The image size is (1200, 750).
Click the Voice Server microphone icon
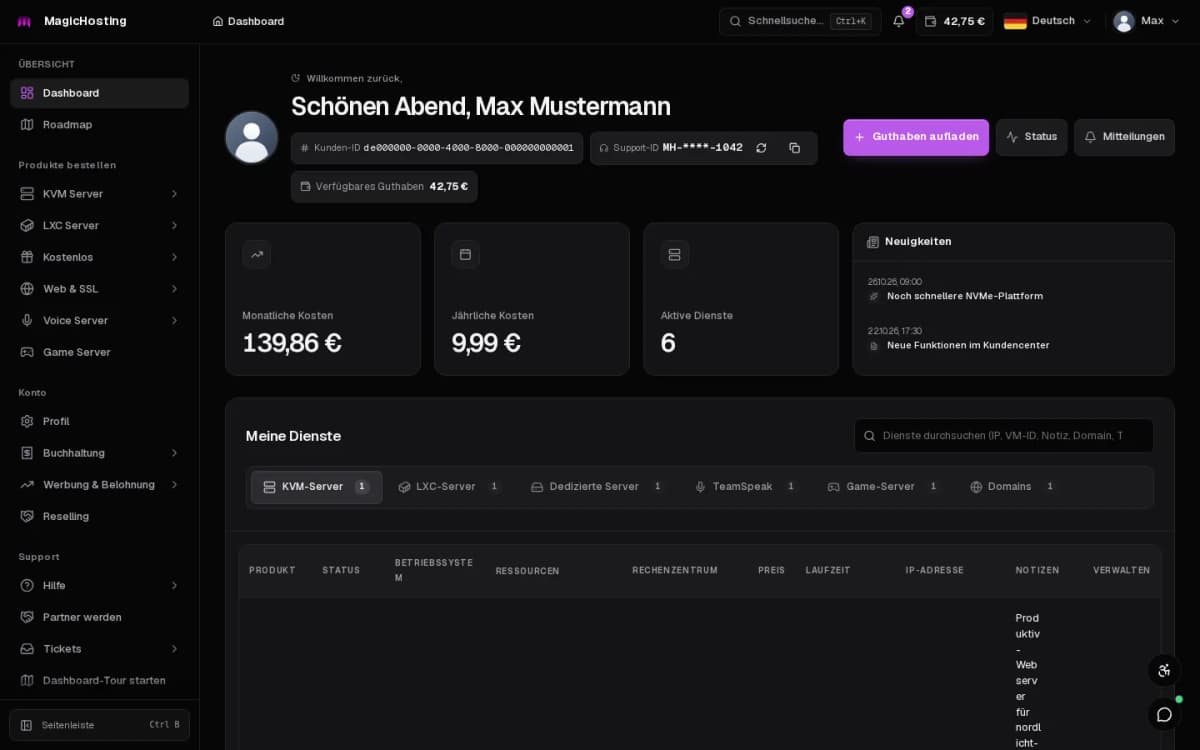pos(27,321)
